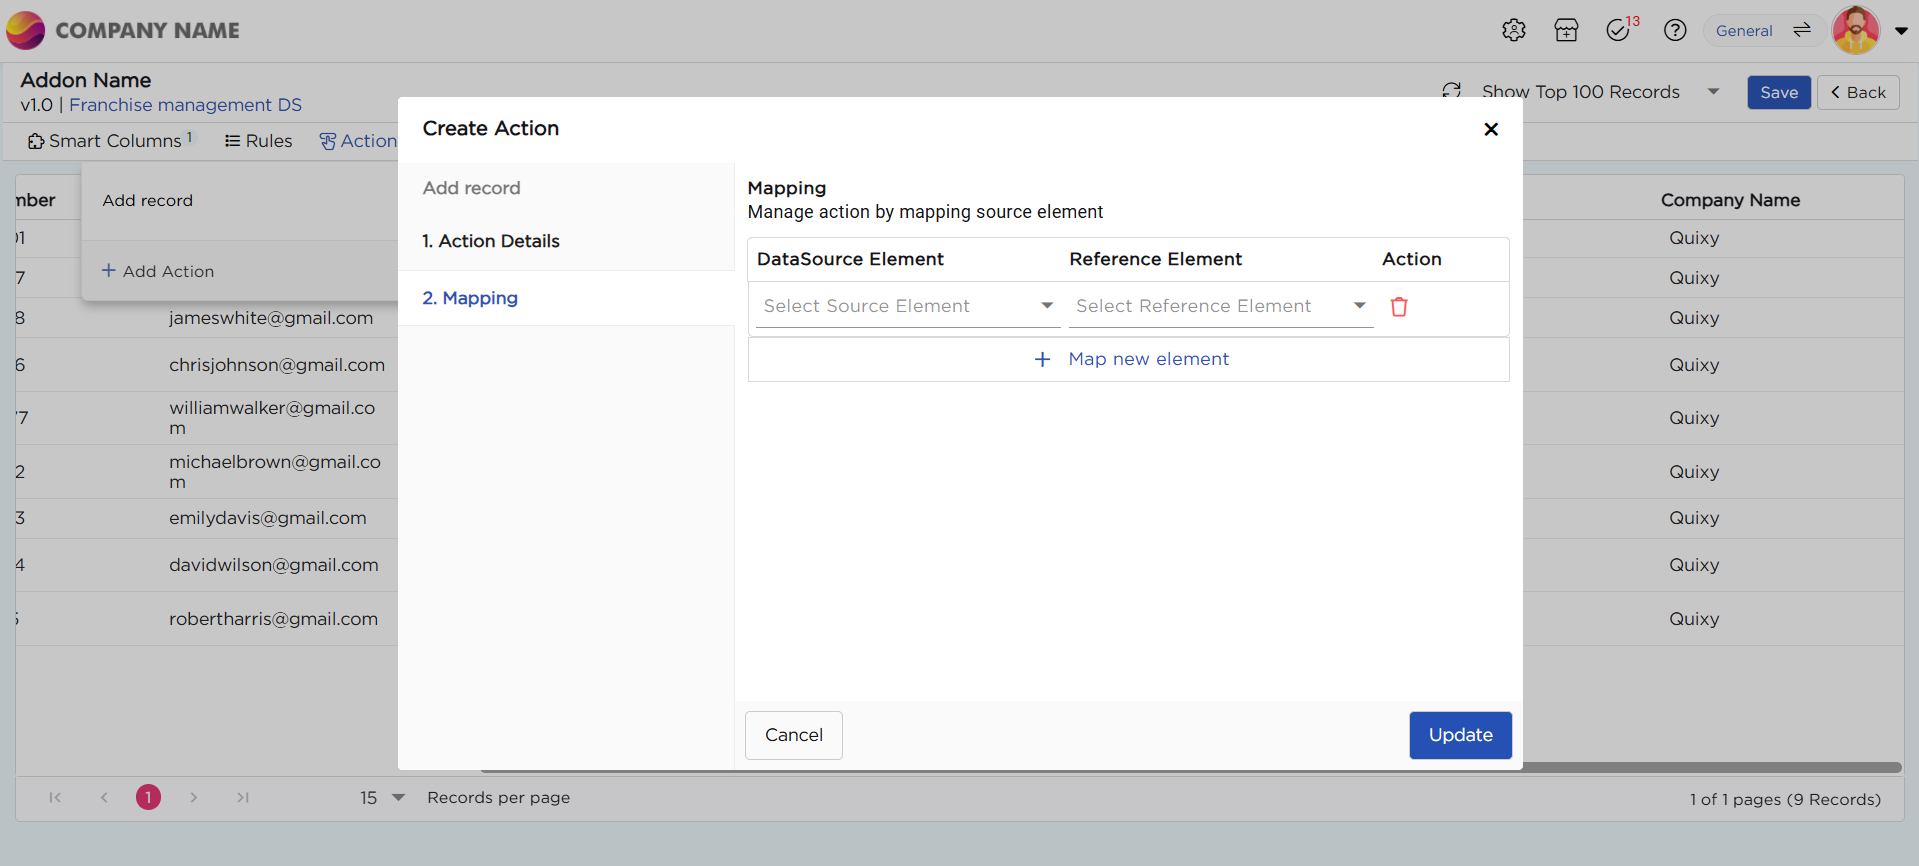Viewport: 1919px width, 866px height.
Task: Open the tasks checkmark icon with badge 13
Action: 1619,30
